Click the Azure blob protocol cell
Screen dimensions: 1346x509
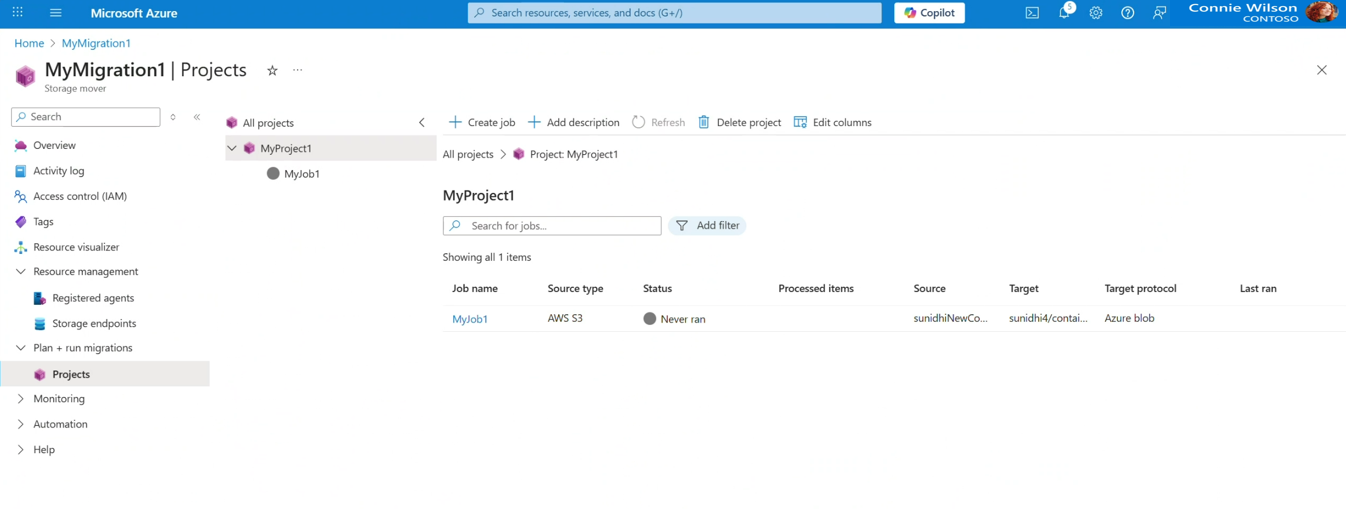[x=1129, y=318]
